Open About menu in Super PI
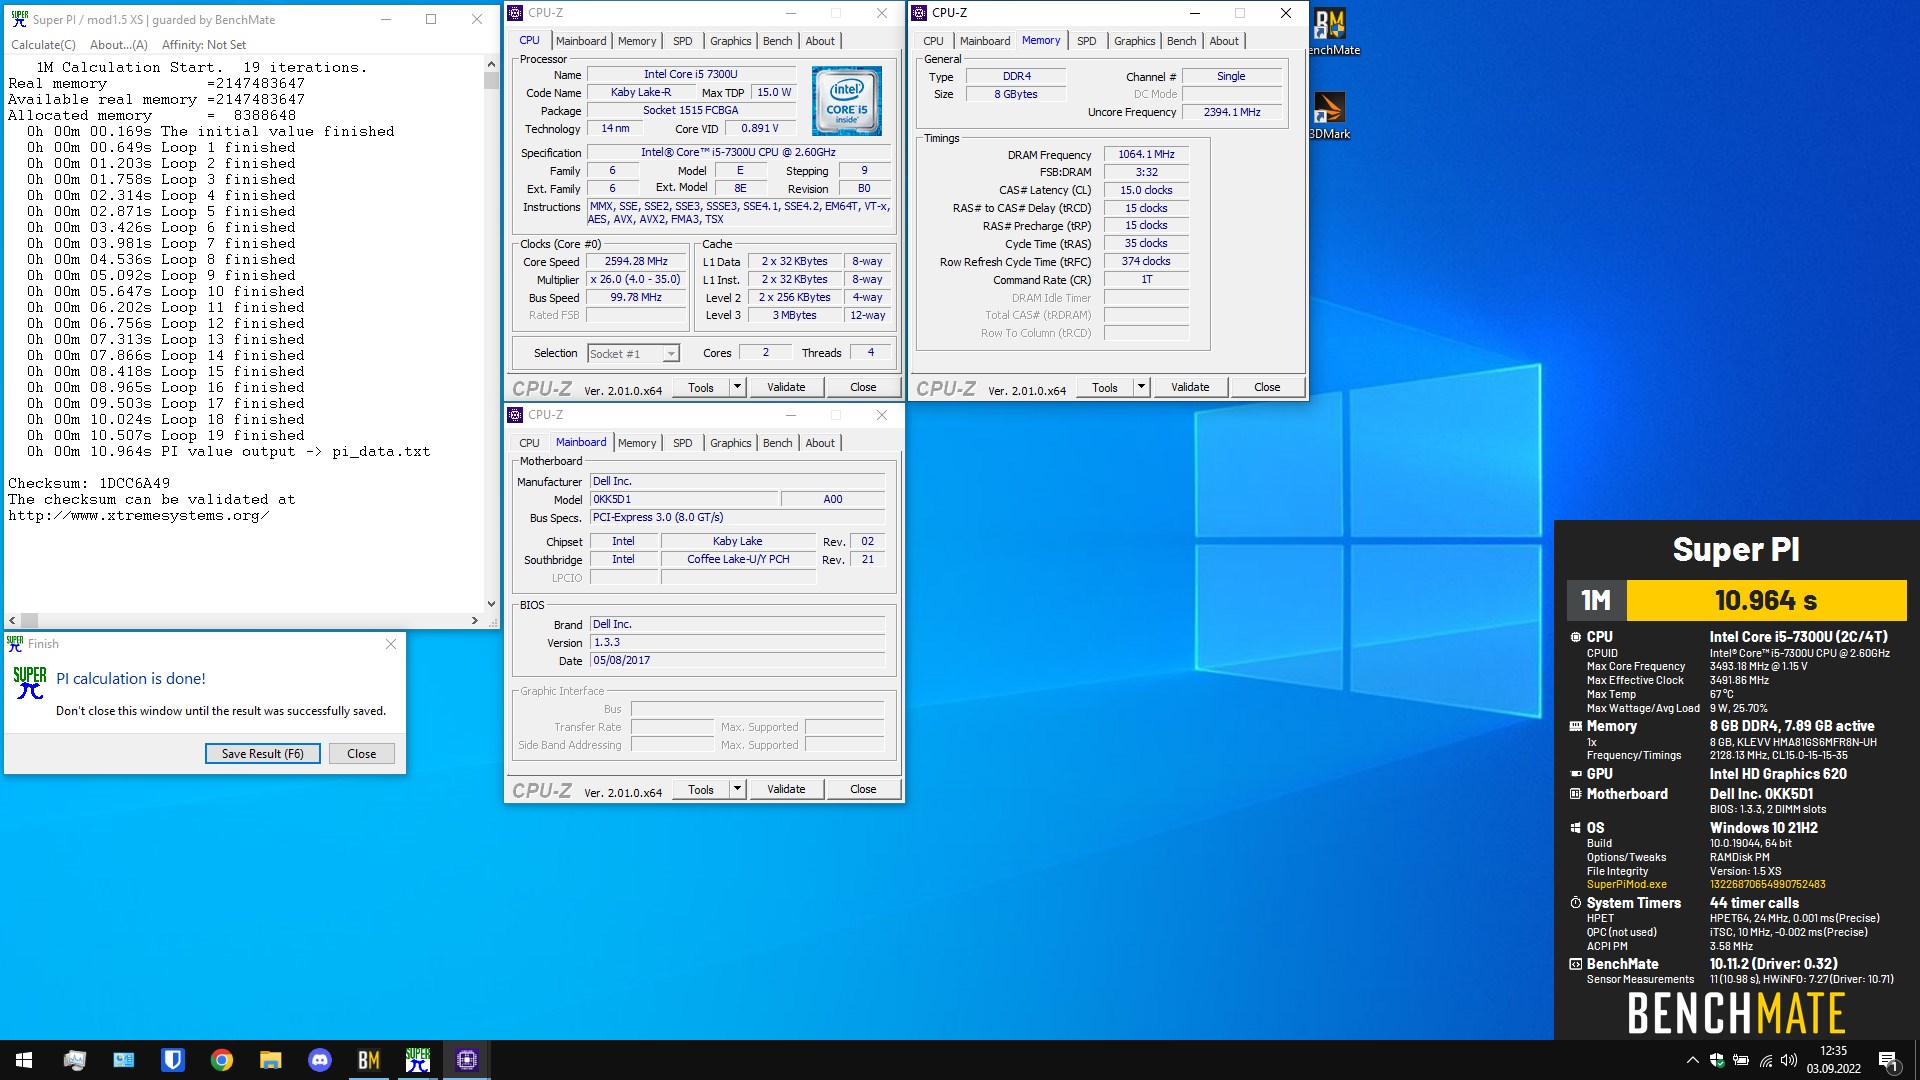Viewport: 1920px width, 1080px height. coord(118,45)
